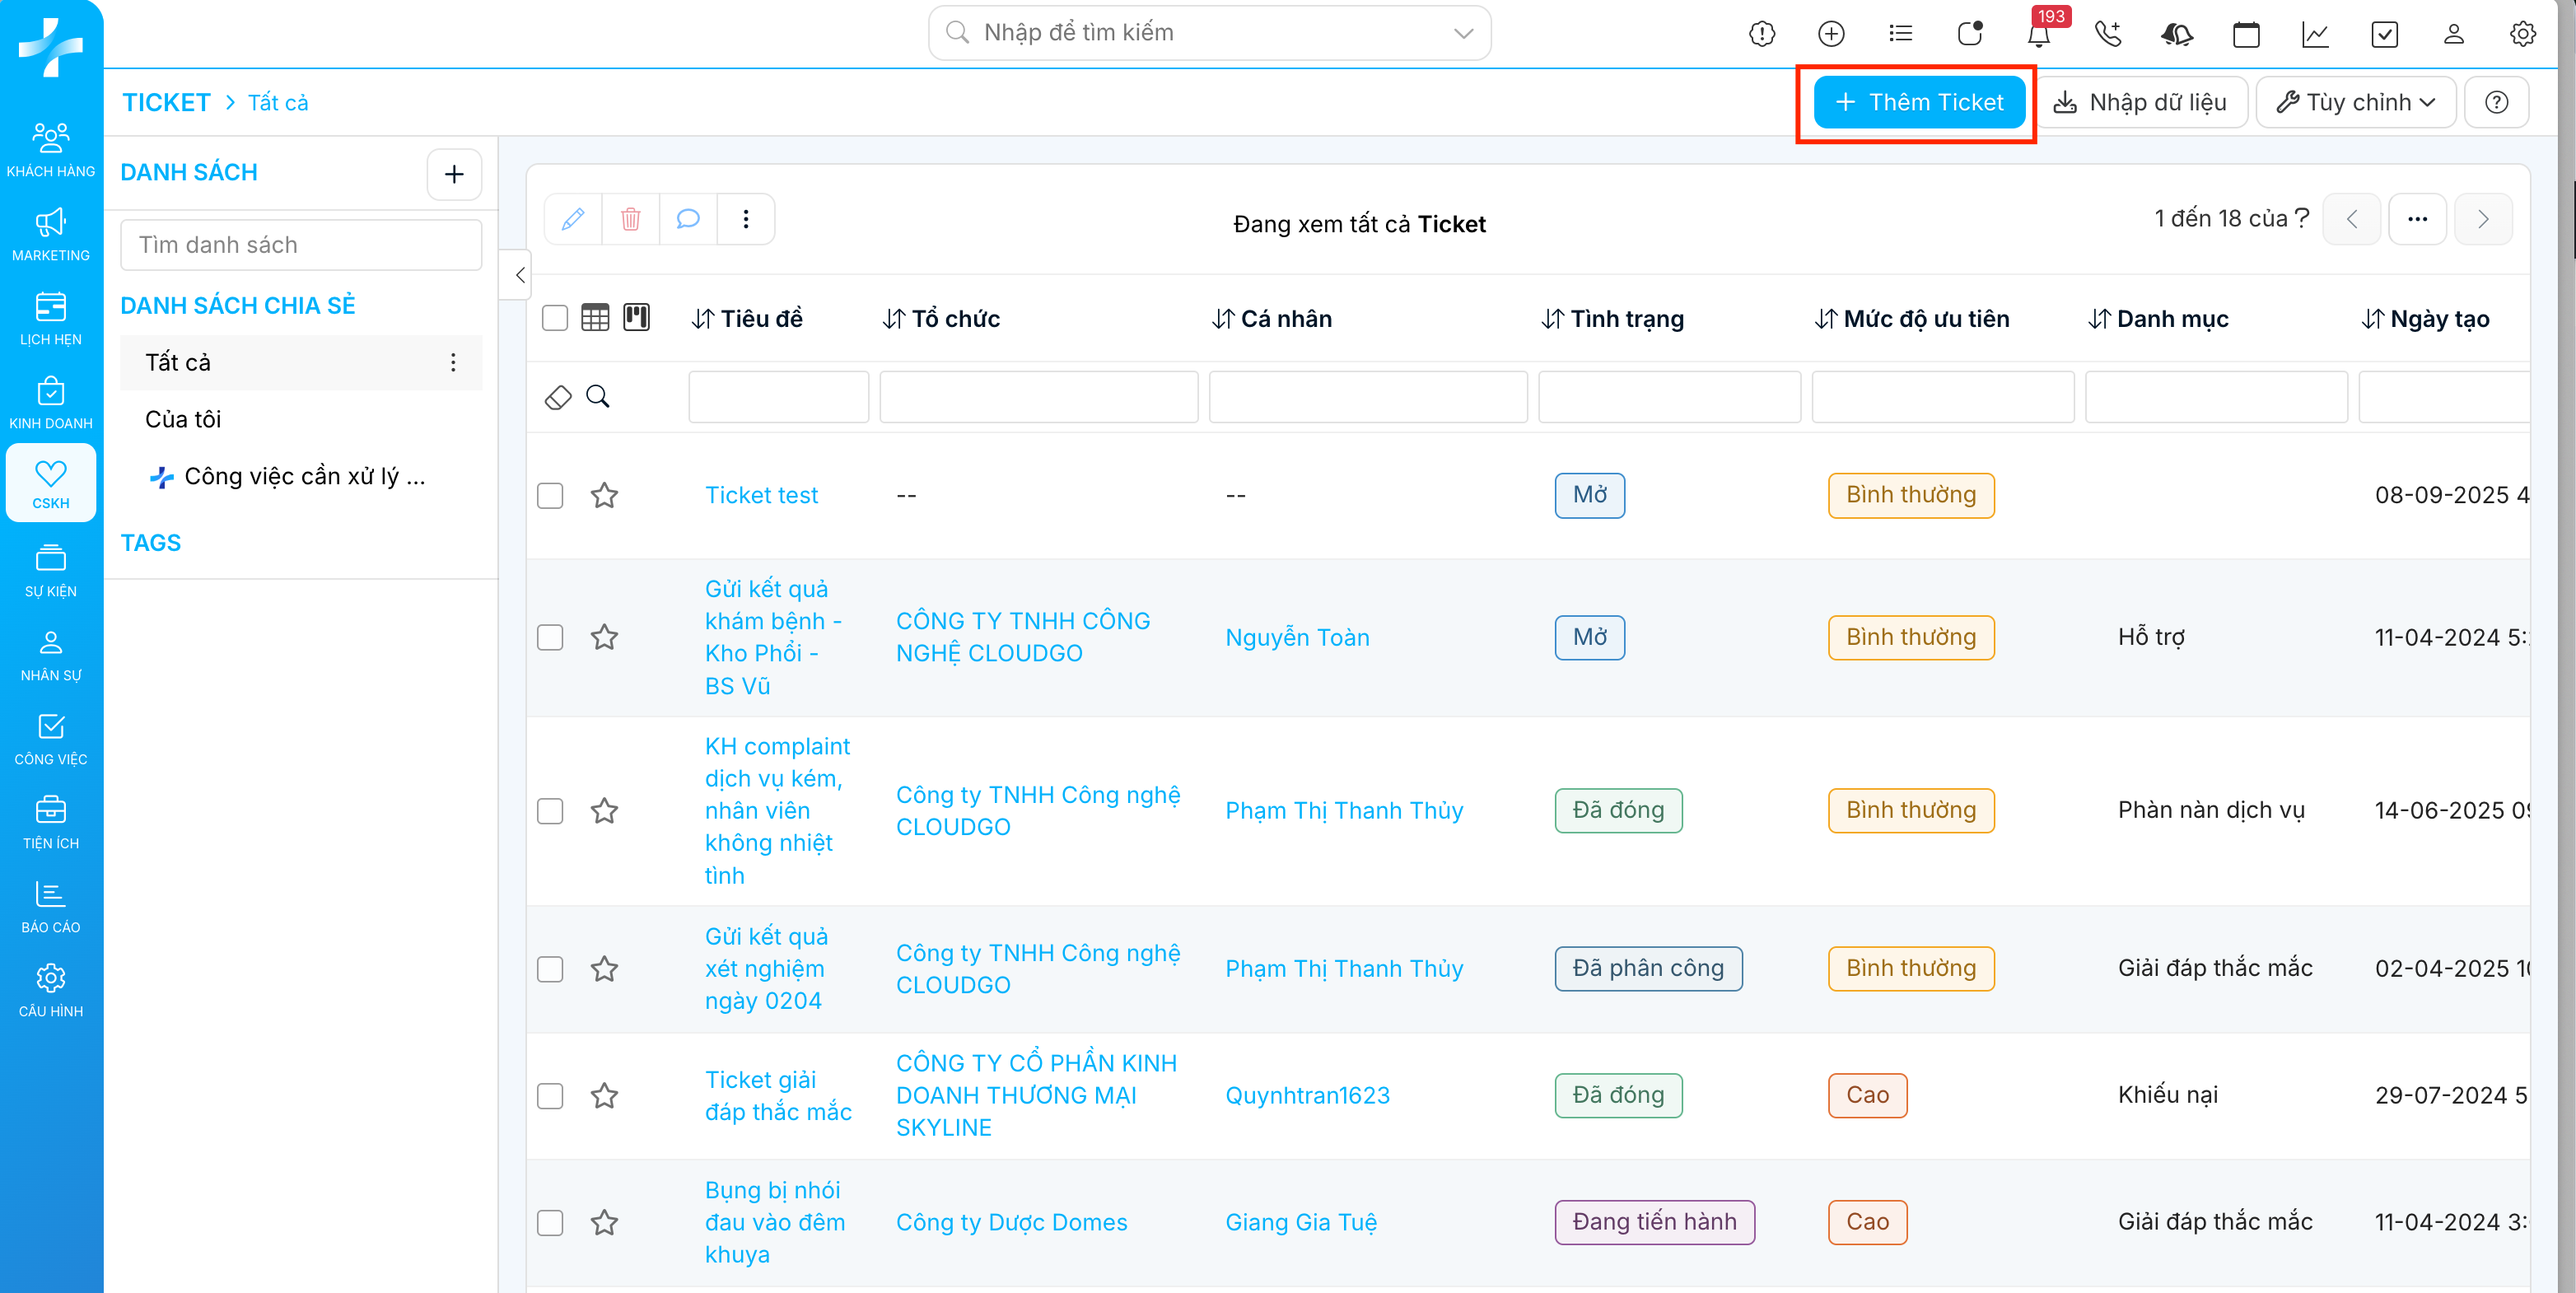Click the eraser clear-filter icon
2576x1293 pixels.
pos(558,397)
